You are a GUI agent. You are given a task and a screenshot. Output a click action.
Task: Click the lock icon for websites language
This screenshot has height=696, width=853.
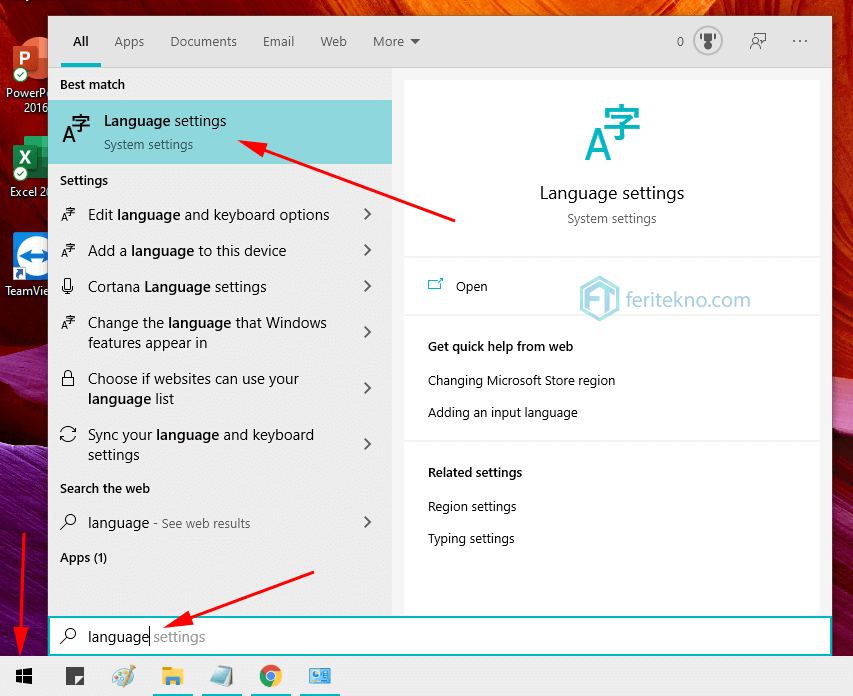coord(67,378)
